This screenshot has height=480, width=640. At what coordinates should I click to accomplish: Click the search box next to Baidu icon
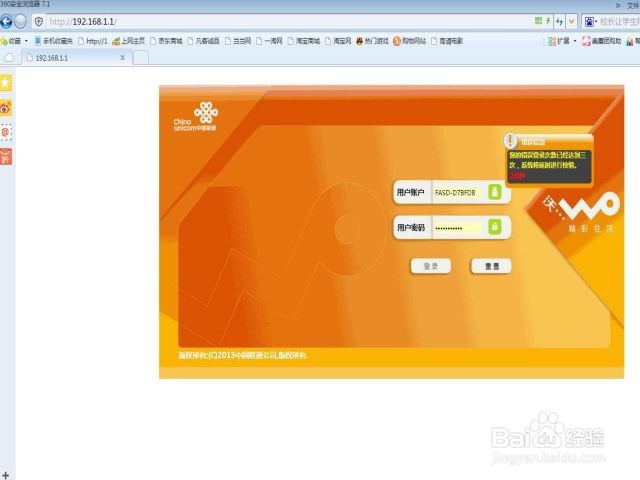pyautogui.click(x=620, y=21)
